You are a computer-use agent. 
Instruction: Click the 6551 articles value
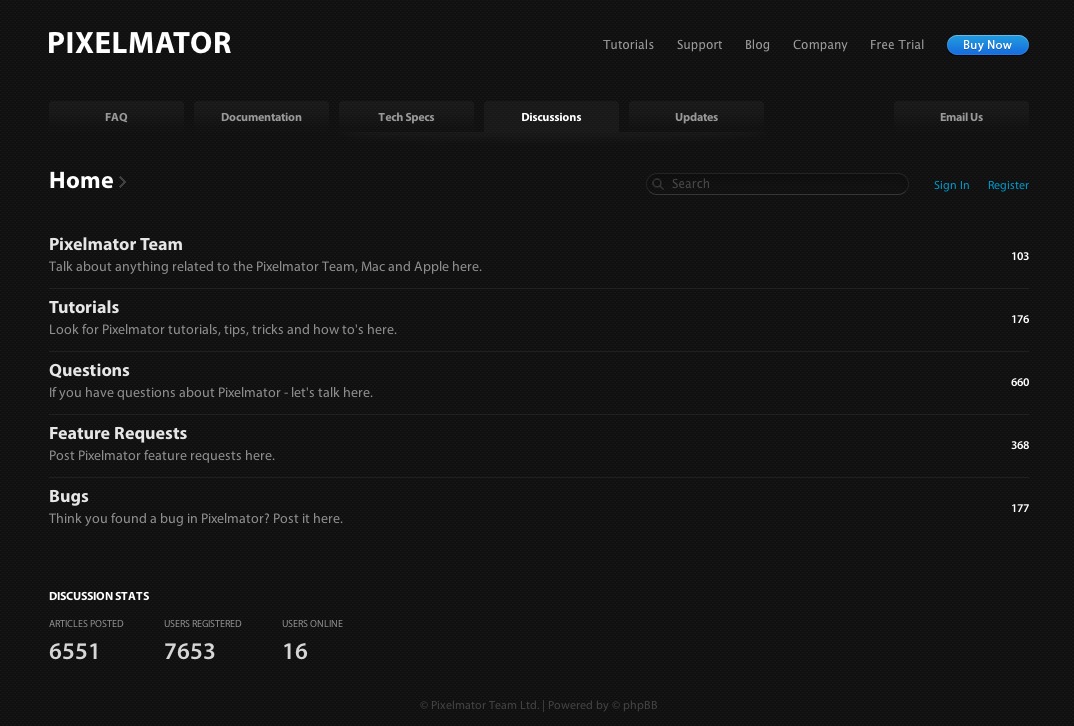[74, 651]
